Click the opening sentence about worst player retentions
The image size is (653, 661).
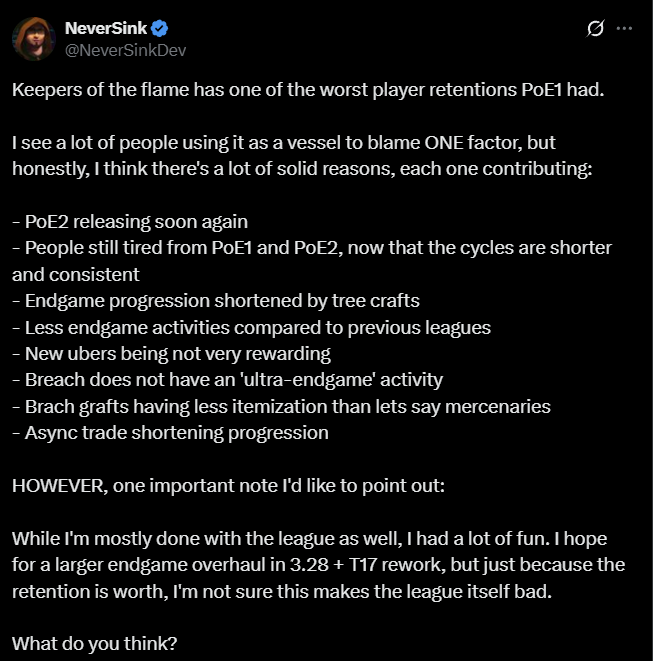(x=310, y=91)
